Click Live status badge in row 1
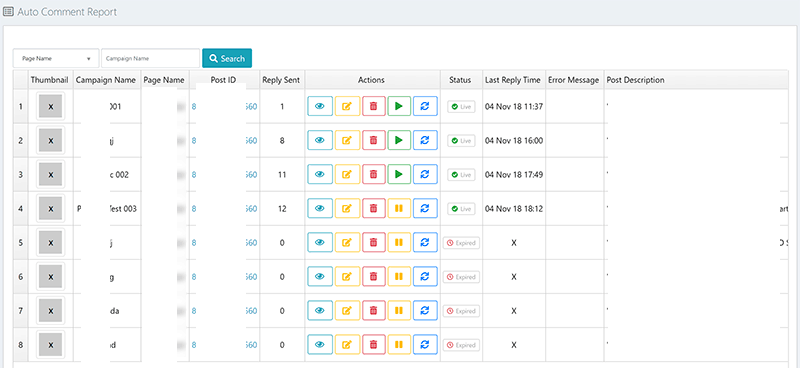Screen dimensions: 800x368 tap(461, 107)
